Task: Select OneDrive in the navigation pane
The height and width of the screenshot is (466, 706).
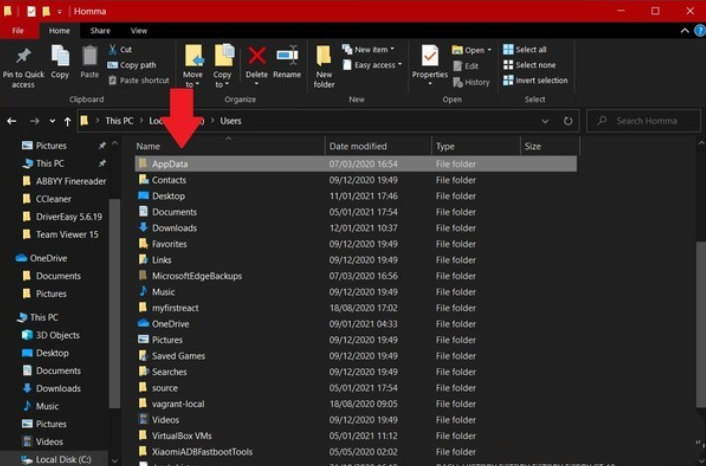Action: coord(41,258)
